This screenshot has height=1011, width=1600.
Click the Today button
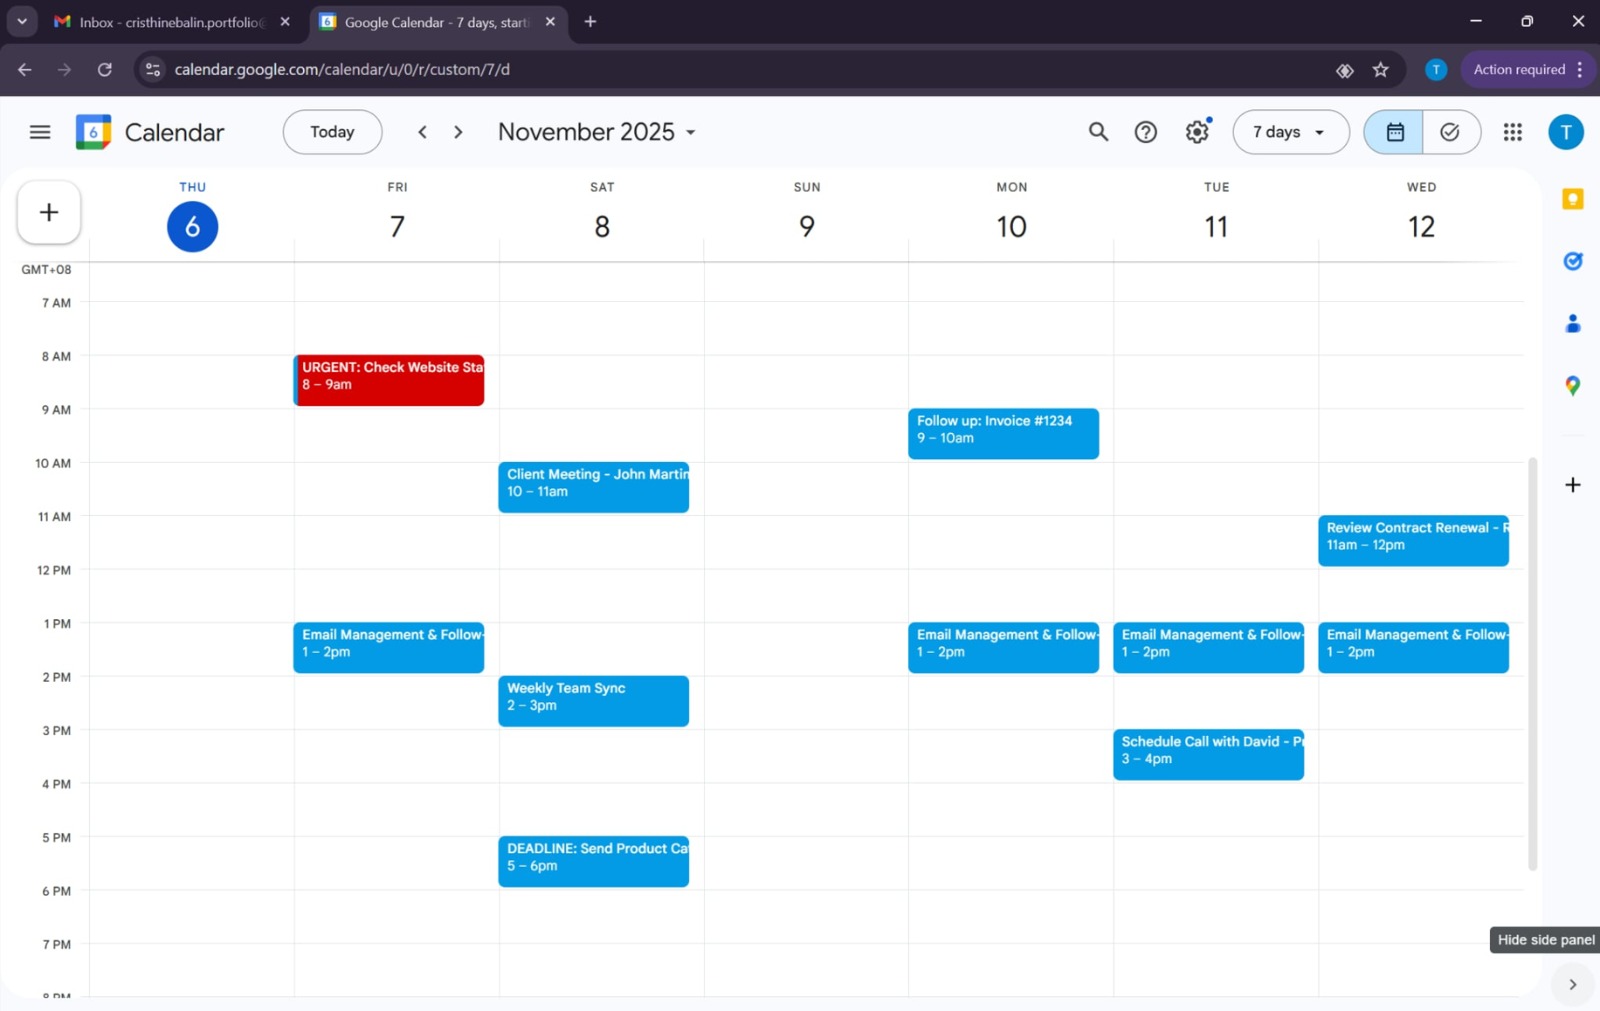[332, 132]
